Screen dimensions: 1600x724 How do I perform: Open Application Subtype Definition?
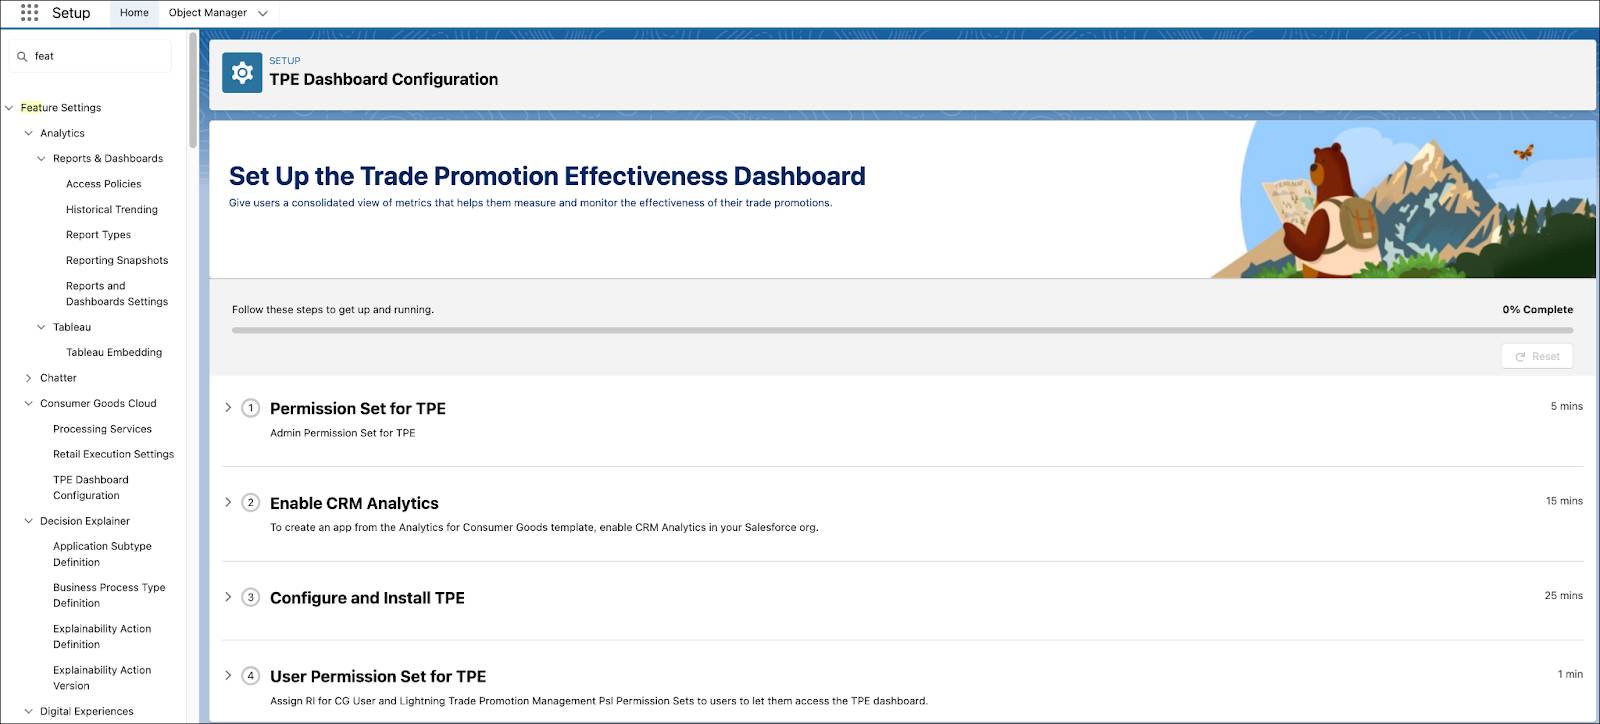(102, 554)
